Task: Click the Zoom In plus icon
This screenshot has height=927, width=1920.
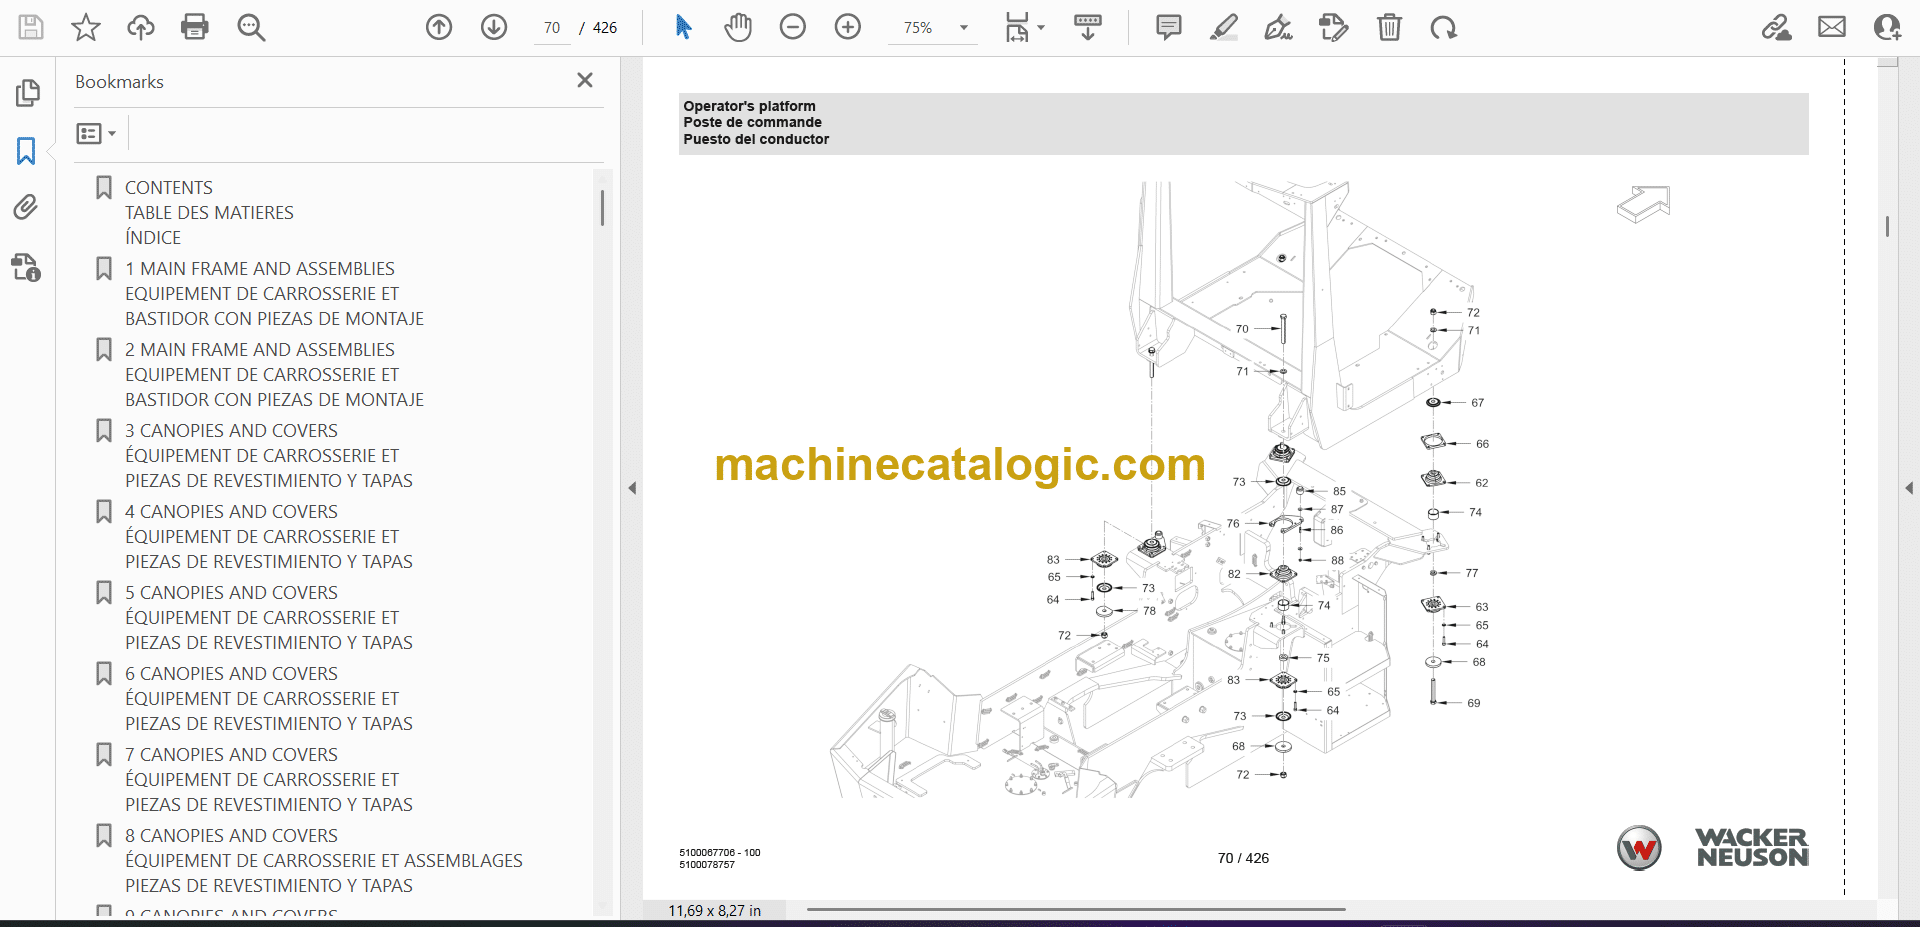Action: [848, 27]
